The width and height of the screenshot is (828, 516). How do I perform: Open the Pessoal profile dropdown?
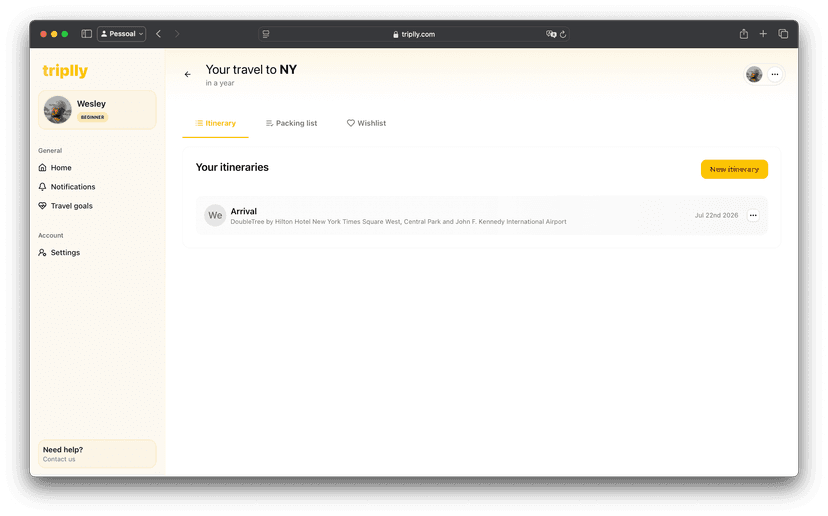121,34
